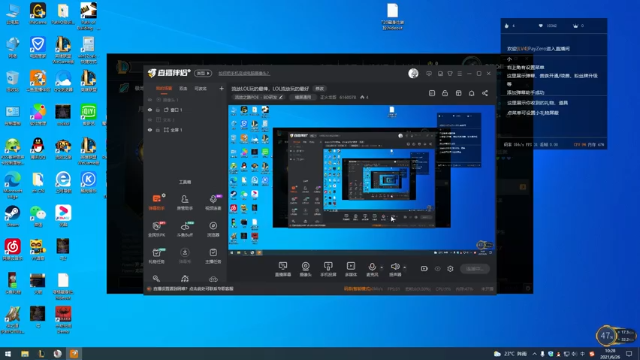This screenshot has width=640, height=360.
Task: Click the speaker icon in bottom bar
Action: [395, 267]
